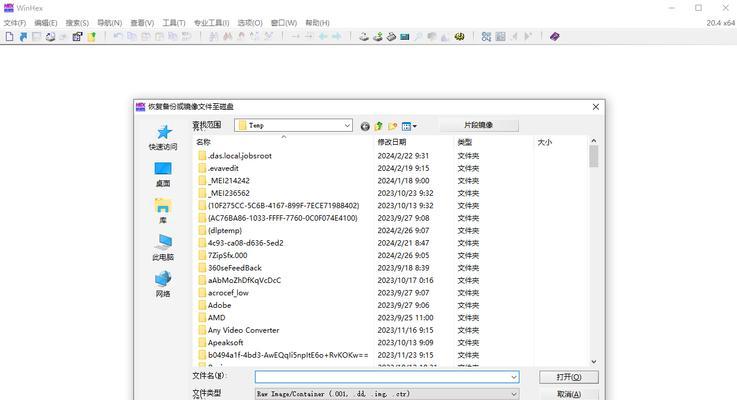Click the Open disk toolbar icon
The image size is (737, 400).
(x=364, y=37)
